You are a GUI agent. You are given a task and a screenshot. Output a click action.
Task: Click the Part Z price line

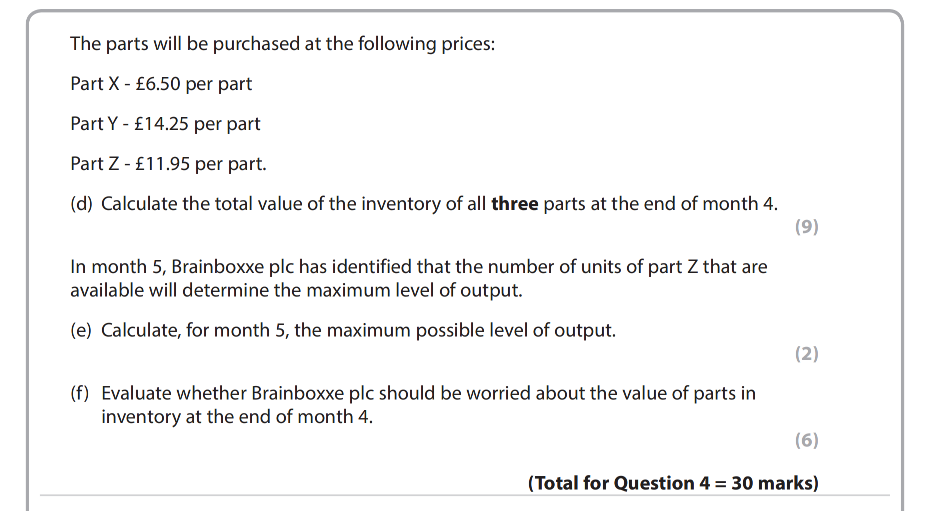(168, 163)
